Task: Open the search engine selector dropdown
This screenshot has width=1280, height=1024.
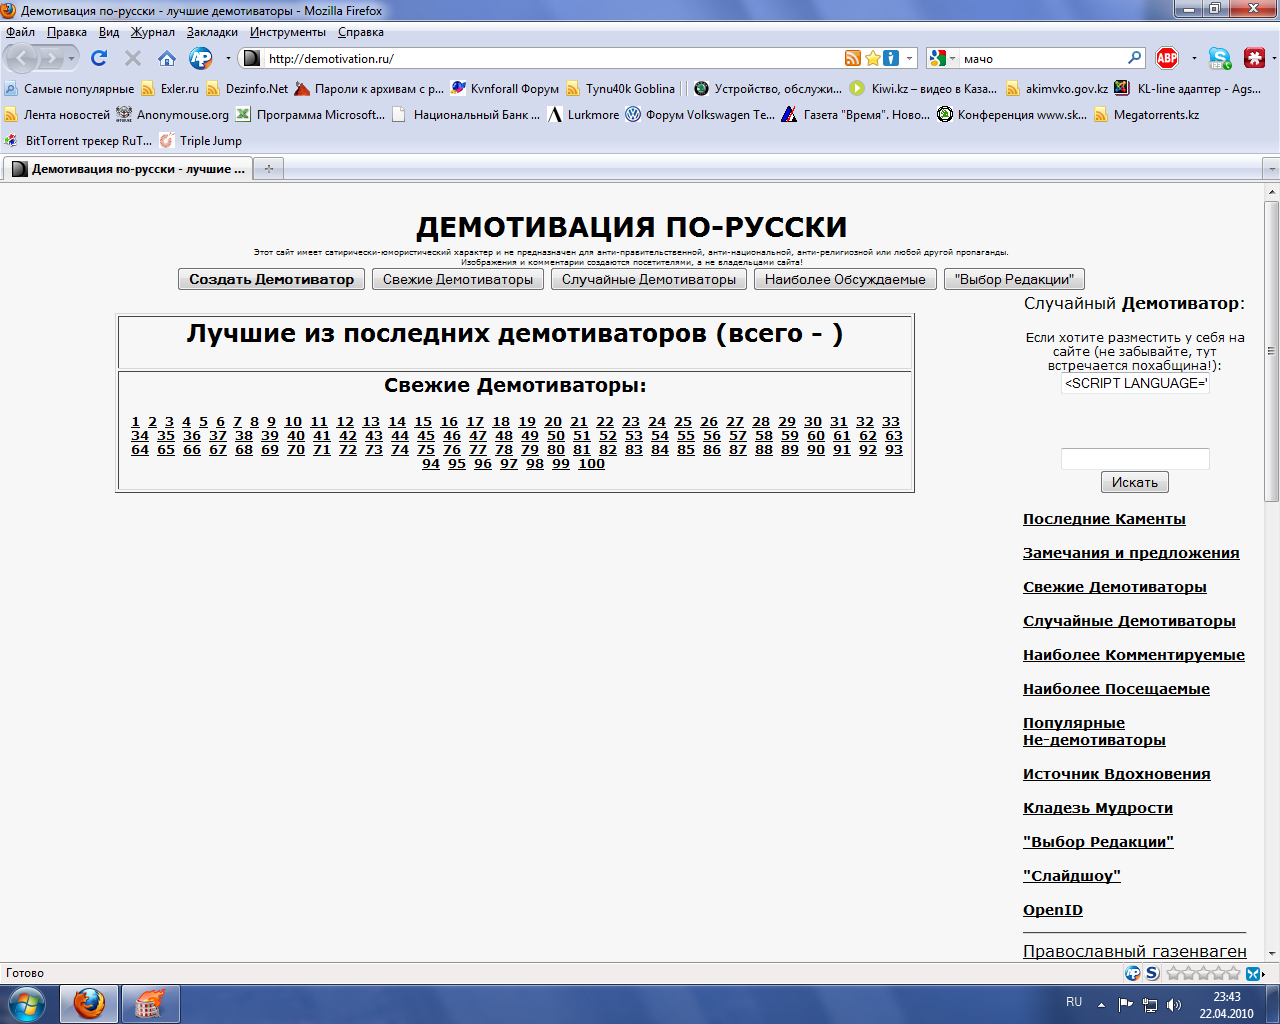Action: coord(942,58)
